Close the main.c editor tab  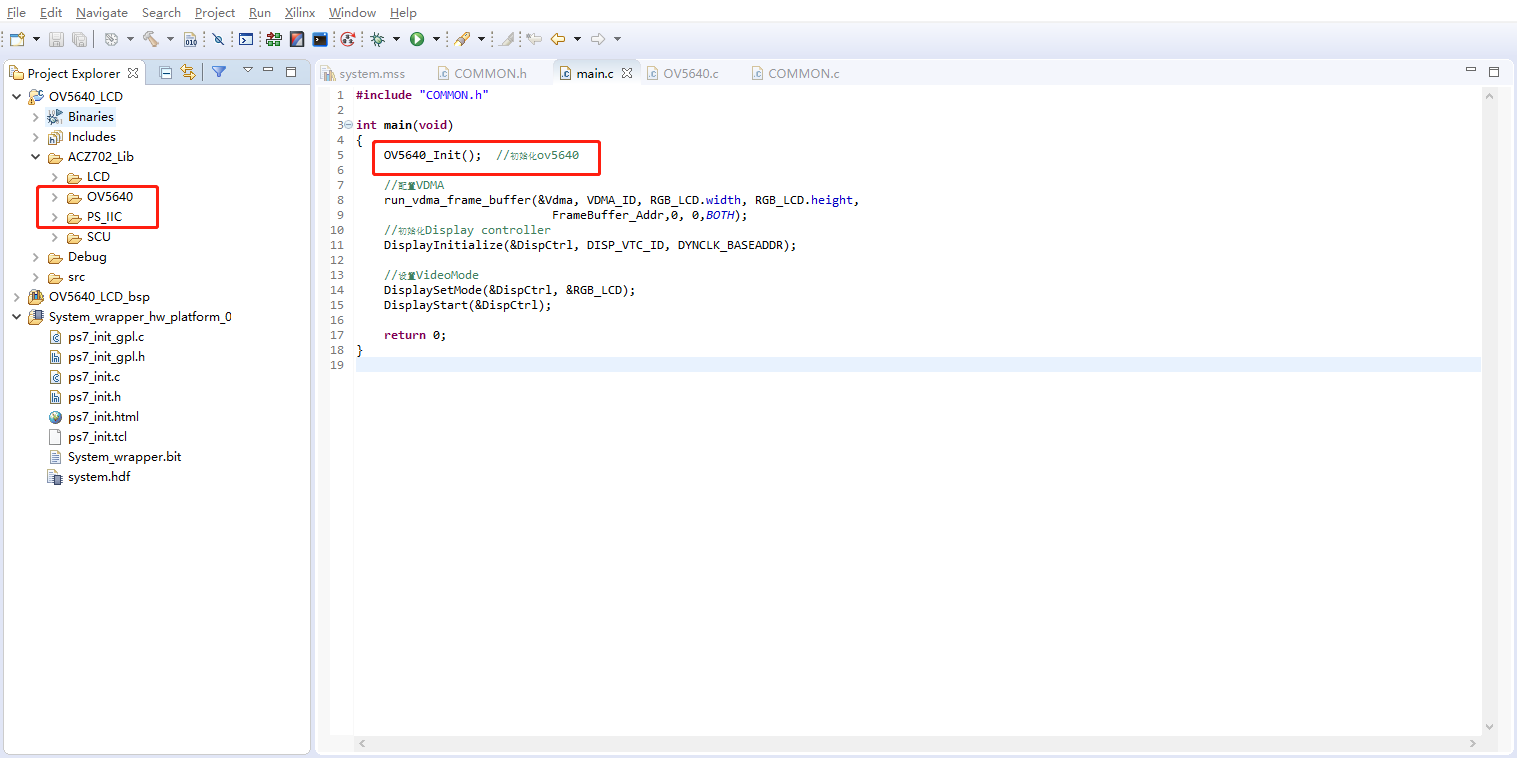[627, 73]
